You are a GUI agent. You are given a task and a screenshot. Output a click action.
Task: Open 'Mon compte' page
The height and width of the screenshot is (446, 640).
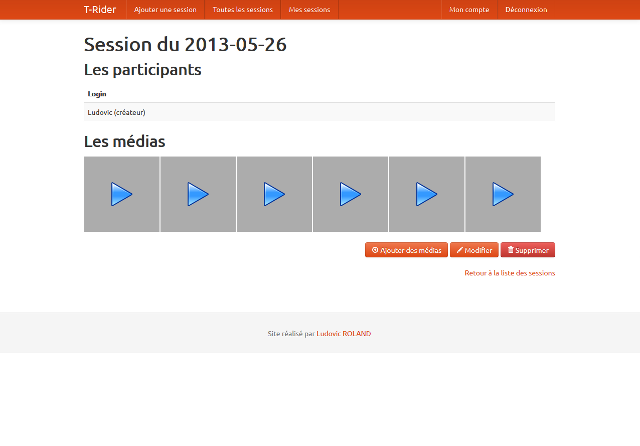pos(469,9)
